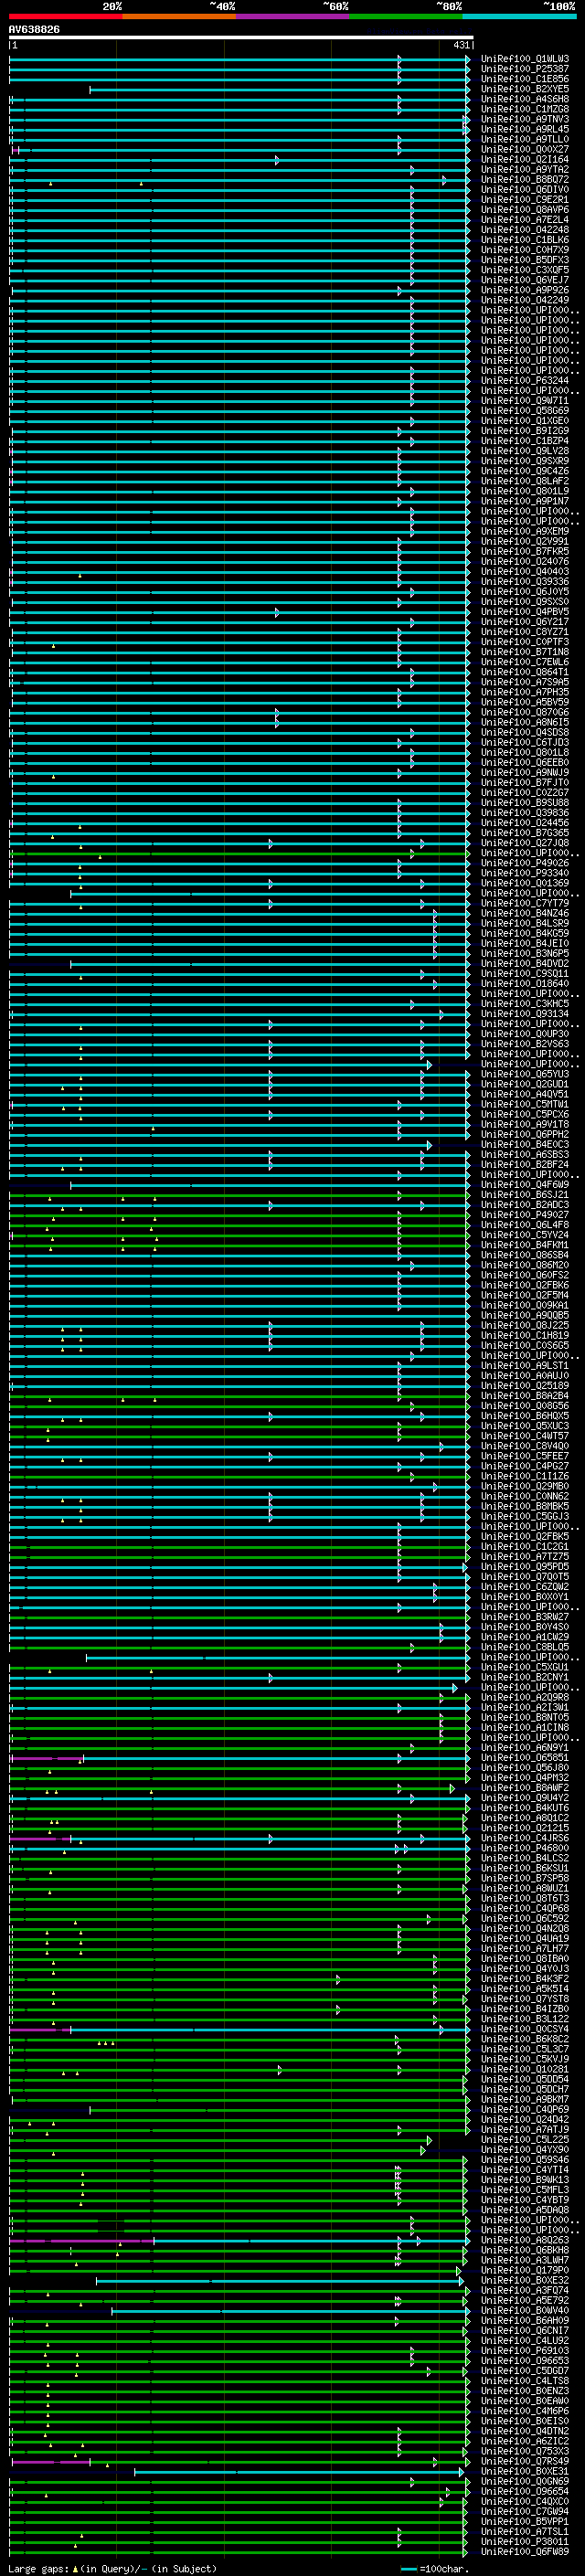The height and width of the screenshot is (2576, 585).
Task: Select hit label UniRef100_Q8AVP6
Action: point(525,210)
